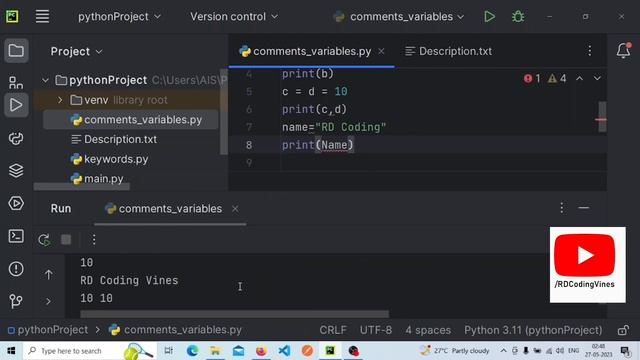The width and height of the screenshot is (640, 360).
Task: Click the expand chevron in Run console gutter
Action: pos(49,302)
